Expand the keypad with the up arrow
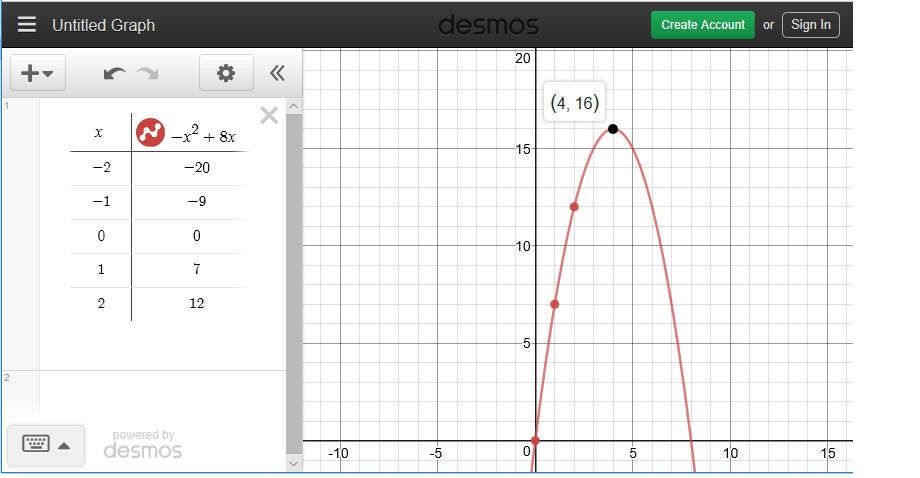Image resolution: width=920 pixels, height=478 pixels. 65,445
